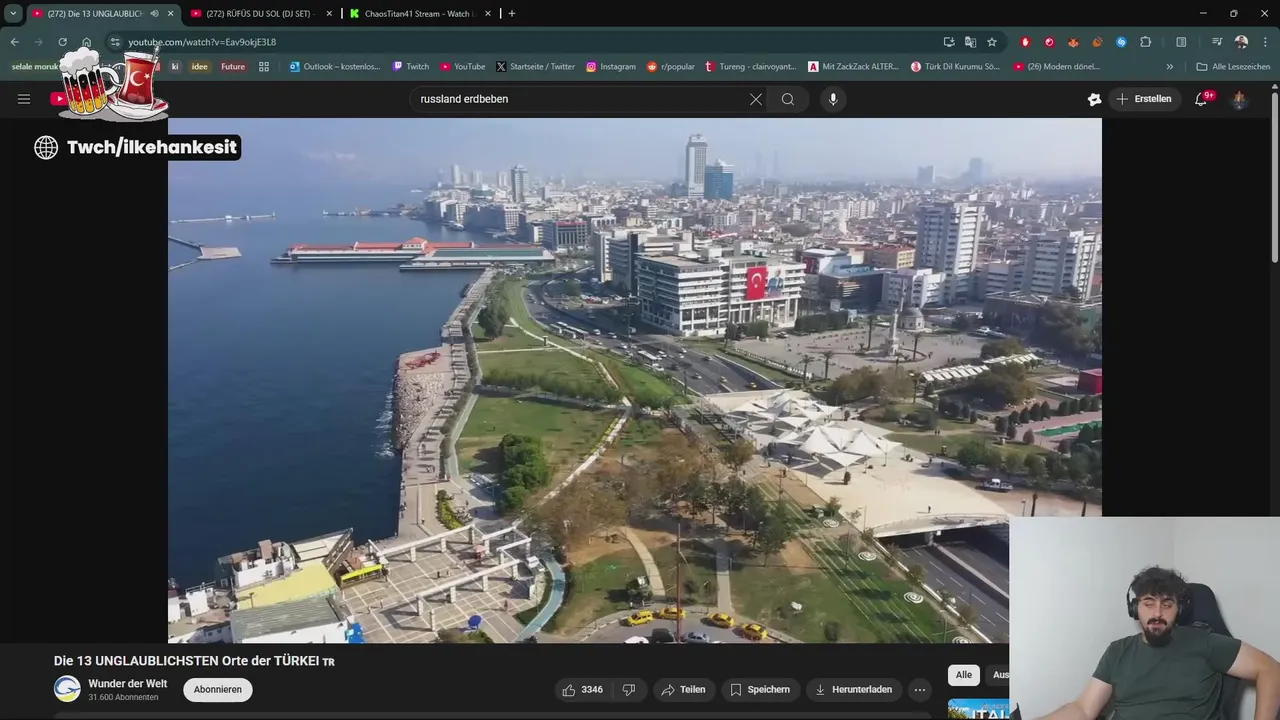Open the (26) Modern dönel bookmark
The image size is (1280, 720).
click(1057, 67)
